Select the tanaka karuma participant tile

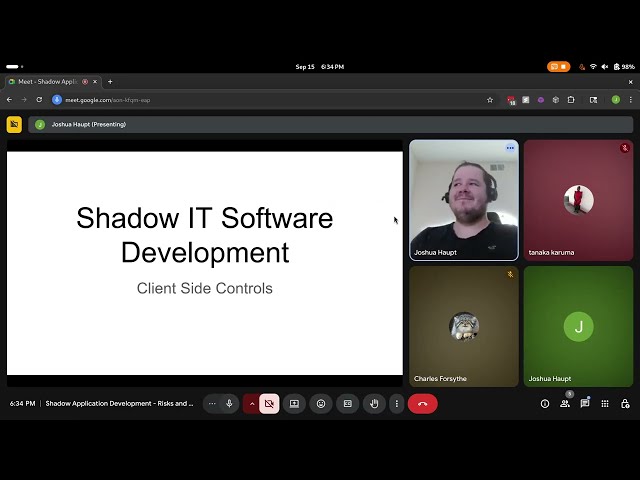tap(578, 200)
